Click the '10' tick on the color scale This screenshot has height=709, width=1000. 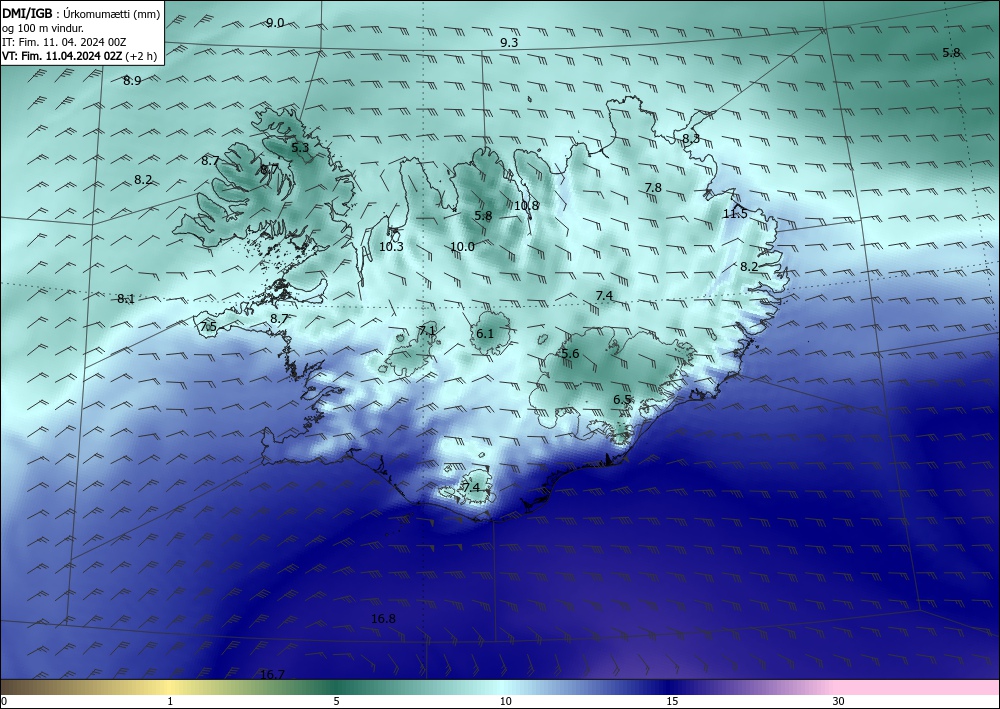(x=506, y=701)
